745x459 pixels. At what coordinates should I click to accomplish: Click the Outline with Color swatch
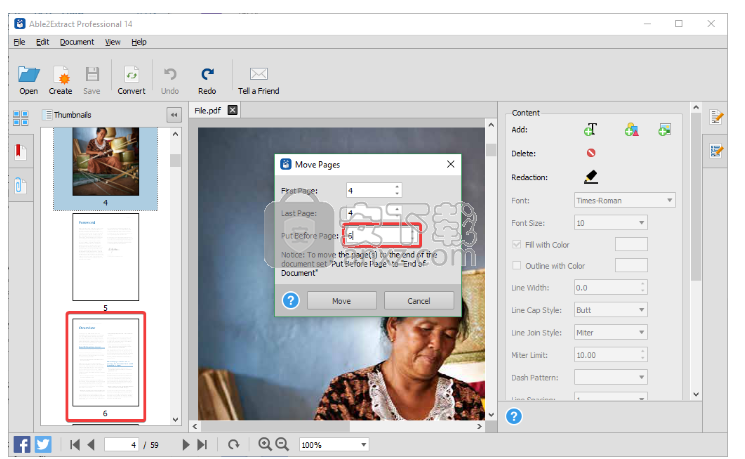point(631,265)
